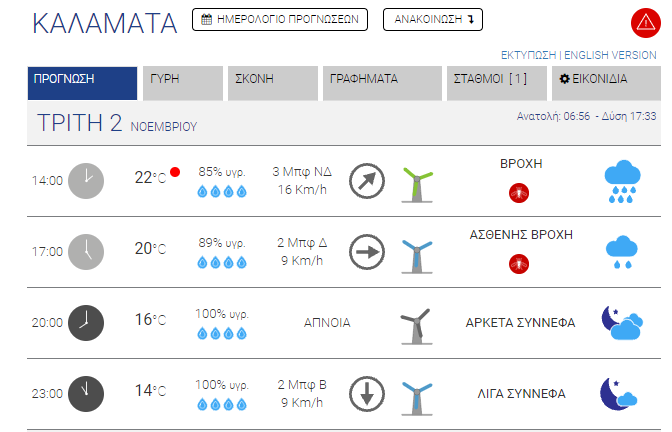The image size is (672, 432).
Task: Click the mosquito alert icon in 17:00 row
Action: (x=519, y=264)
